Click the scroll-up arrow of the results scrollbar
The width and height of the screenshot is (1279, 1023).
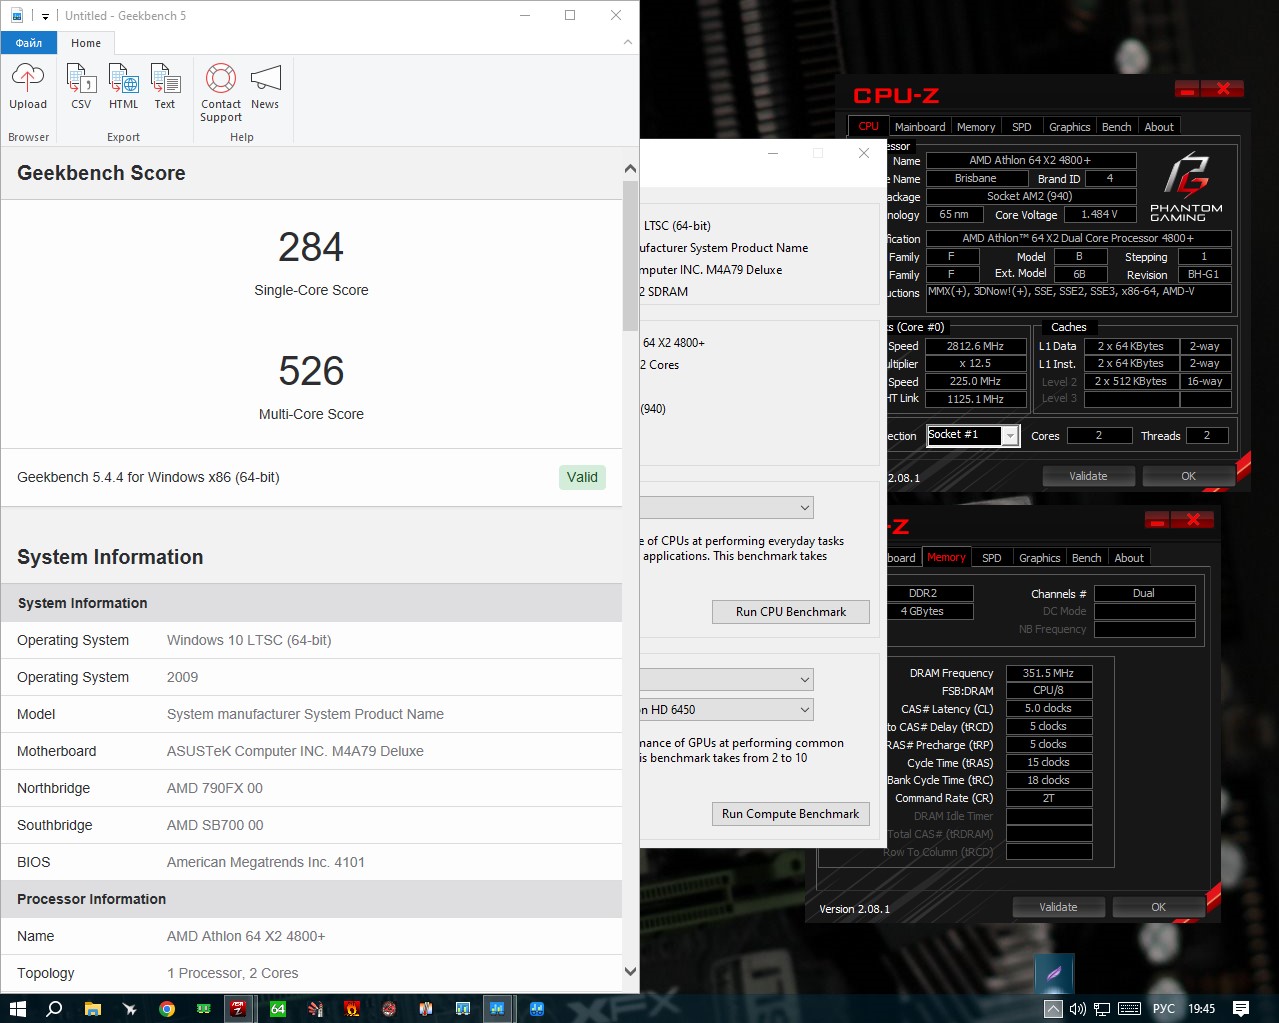(630, 169)
